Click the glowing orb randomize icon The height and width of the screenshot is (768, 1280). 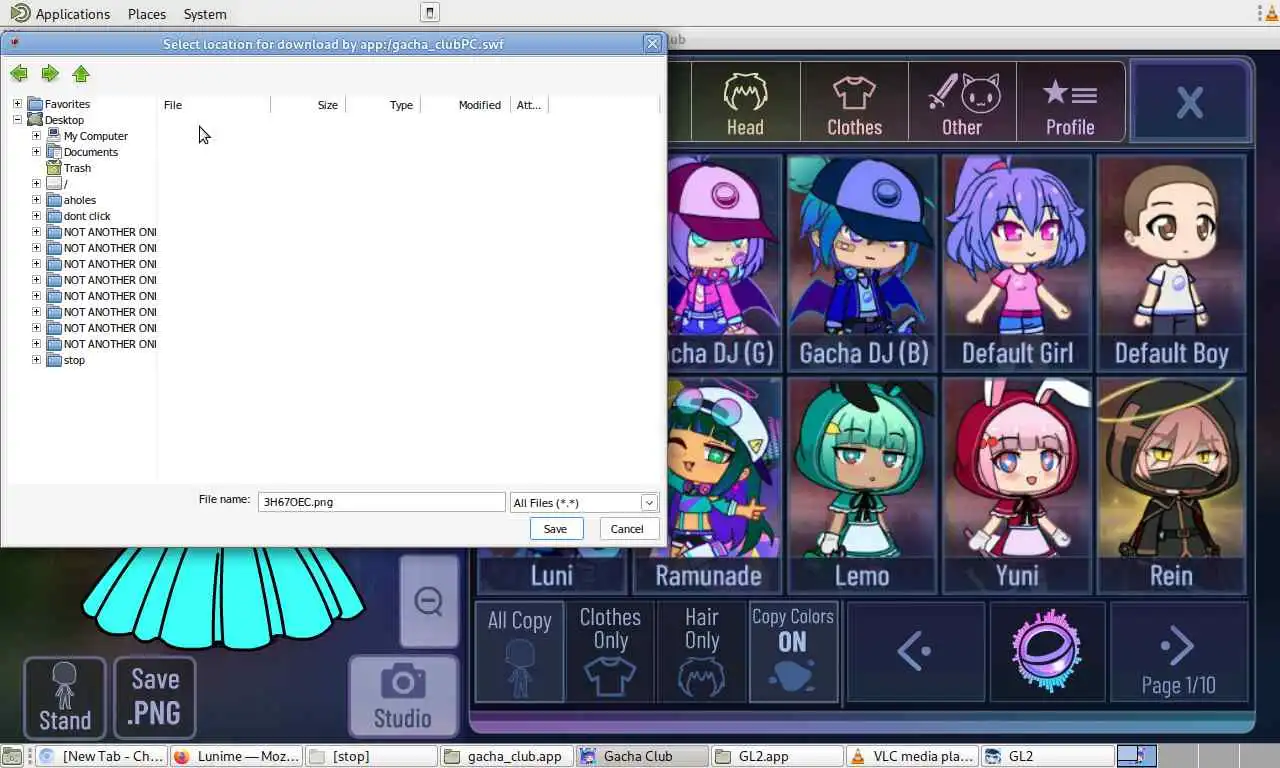click(x=1047, y=651)
